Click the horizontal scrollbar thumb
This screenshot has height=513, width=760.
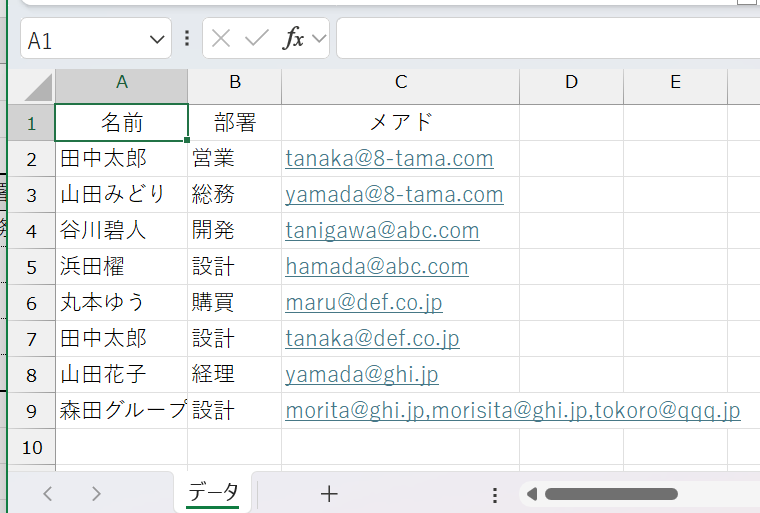coord(610,494)
